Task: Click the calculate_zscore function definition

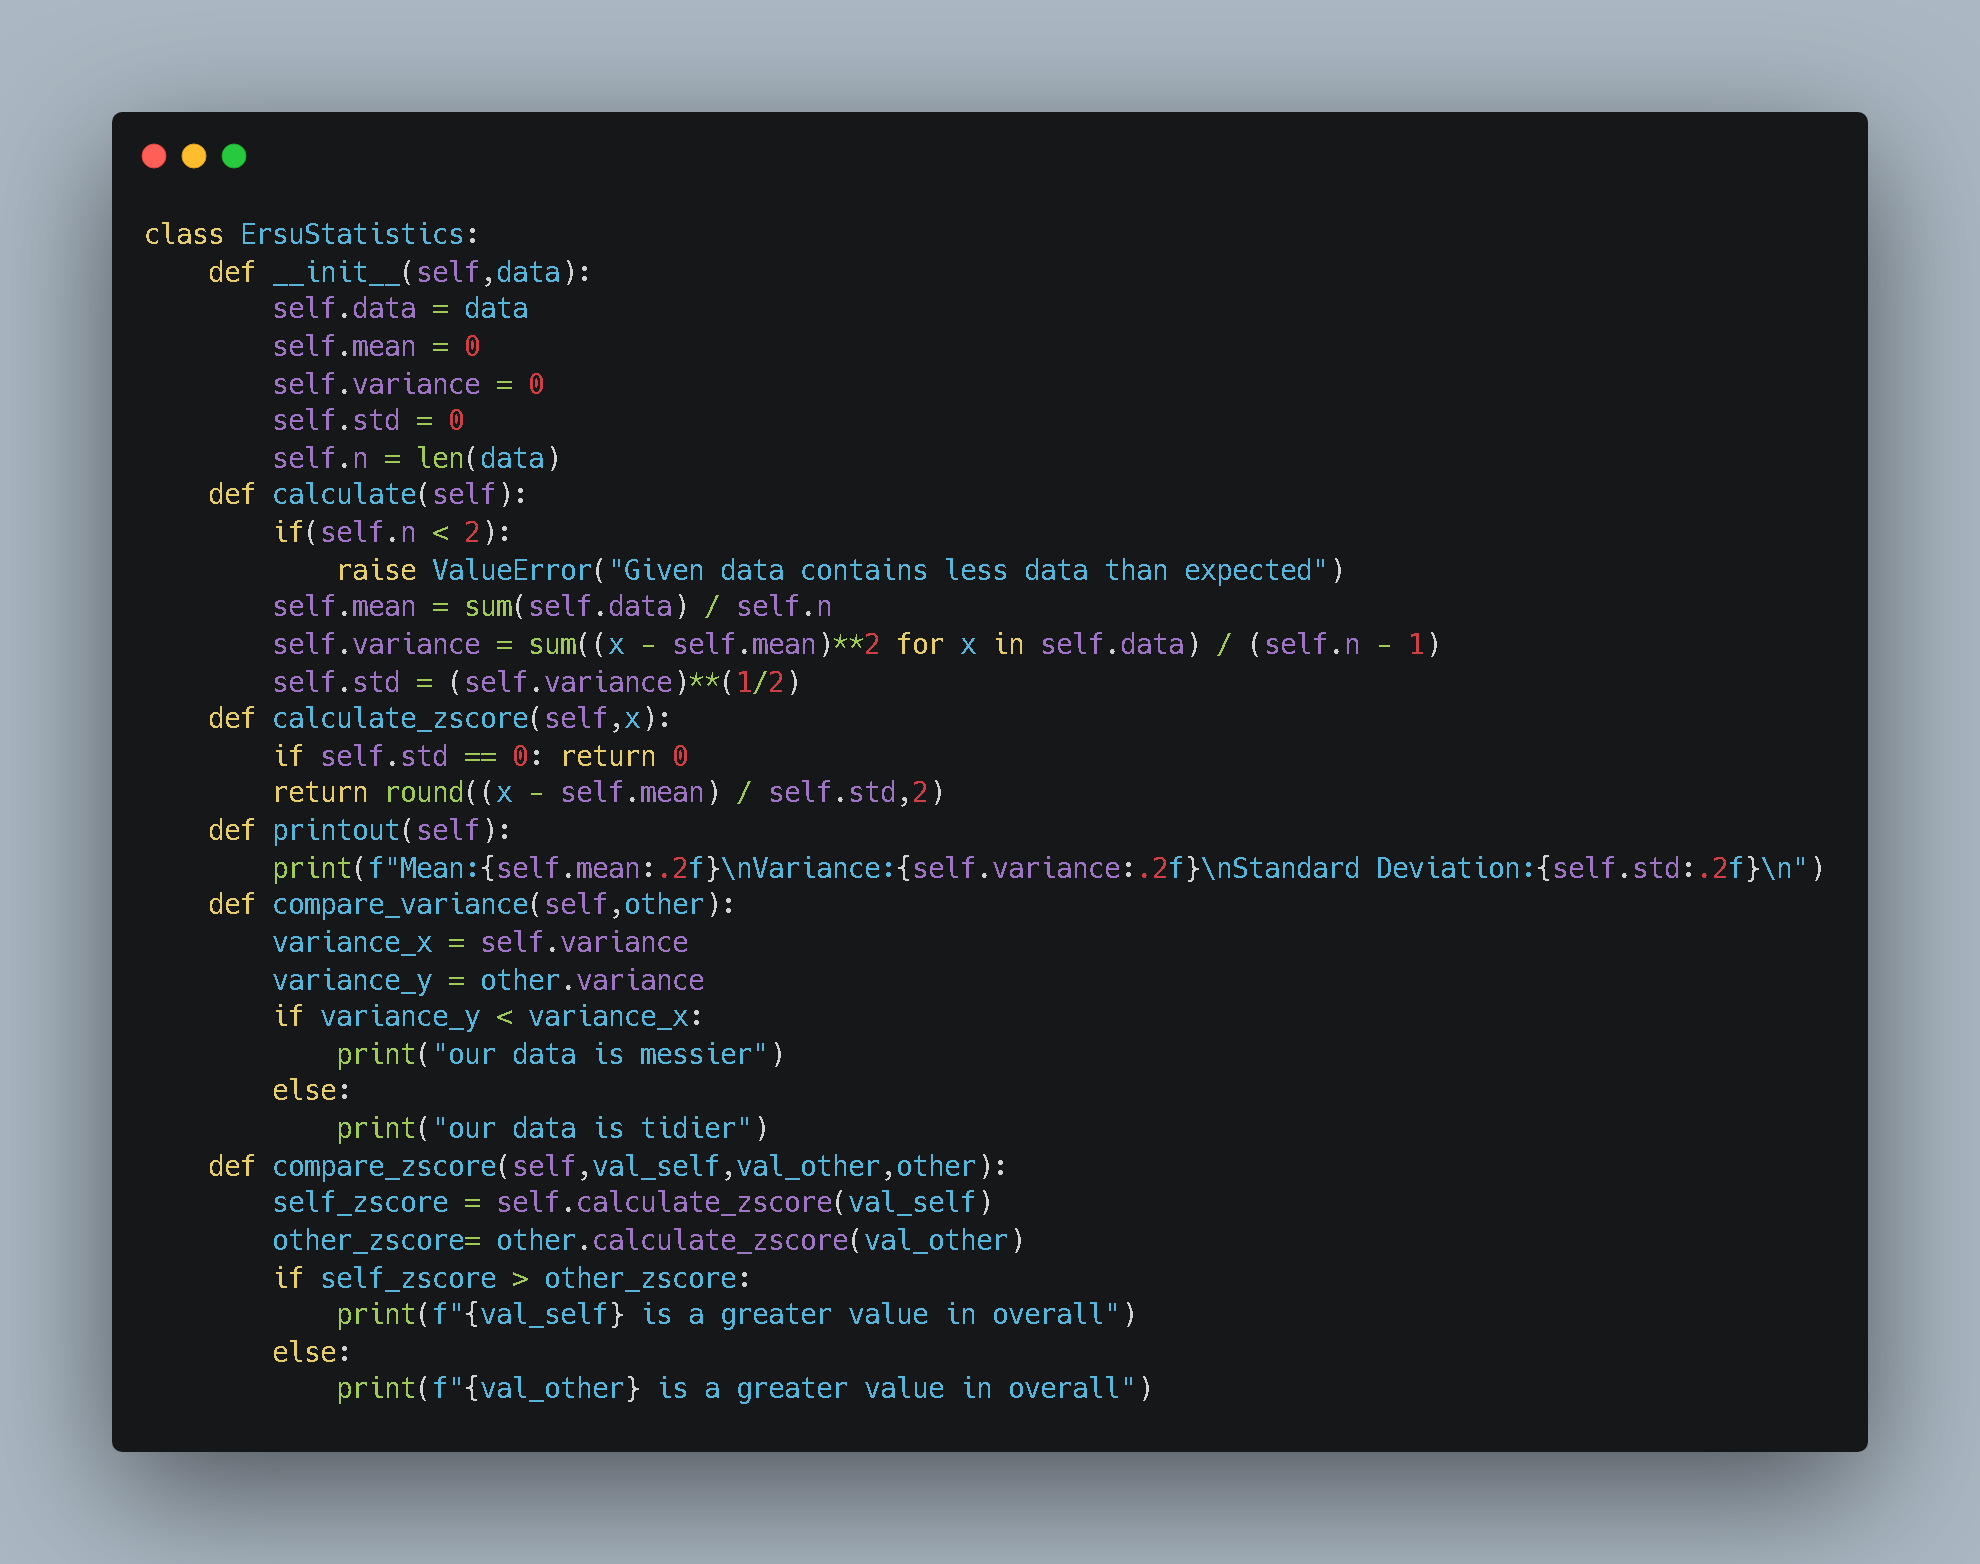Action: coord(400,718)
